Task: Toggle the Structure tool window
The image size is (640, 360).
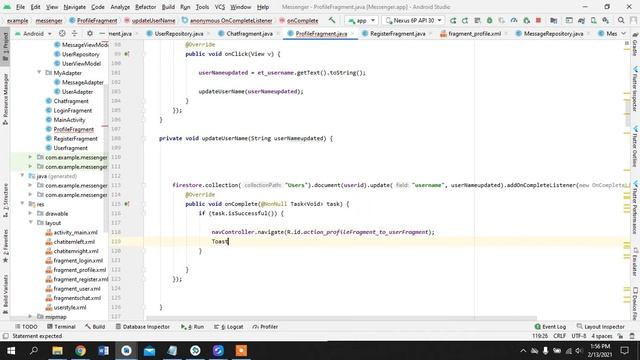Action: click(5, 200)
